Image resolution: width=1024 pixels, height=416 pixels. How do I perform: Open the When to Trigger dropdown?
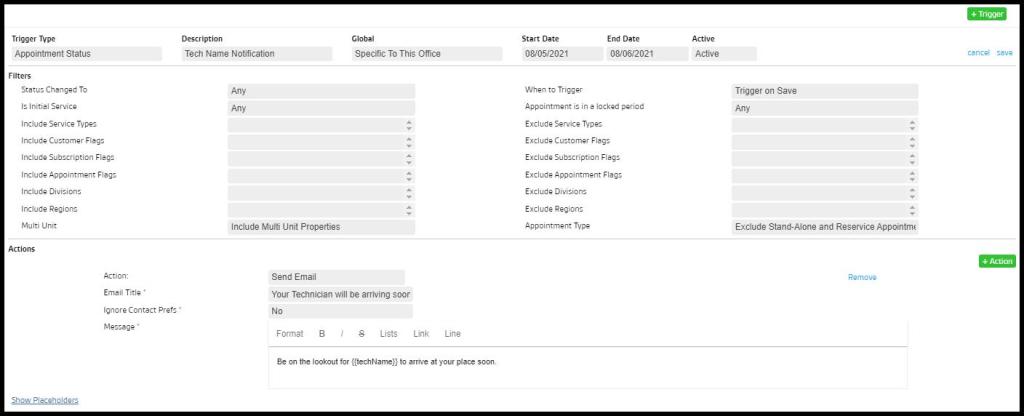tap(824, 91)
